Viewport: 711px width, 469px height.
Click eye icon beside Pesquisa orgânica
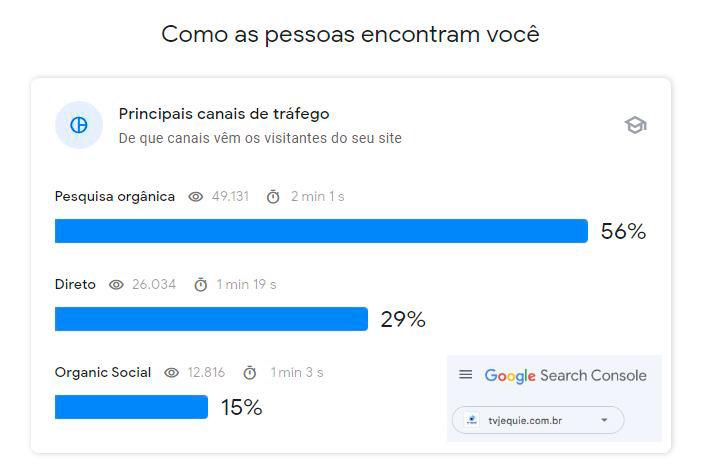click(x=196, y=197)
